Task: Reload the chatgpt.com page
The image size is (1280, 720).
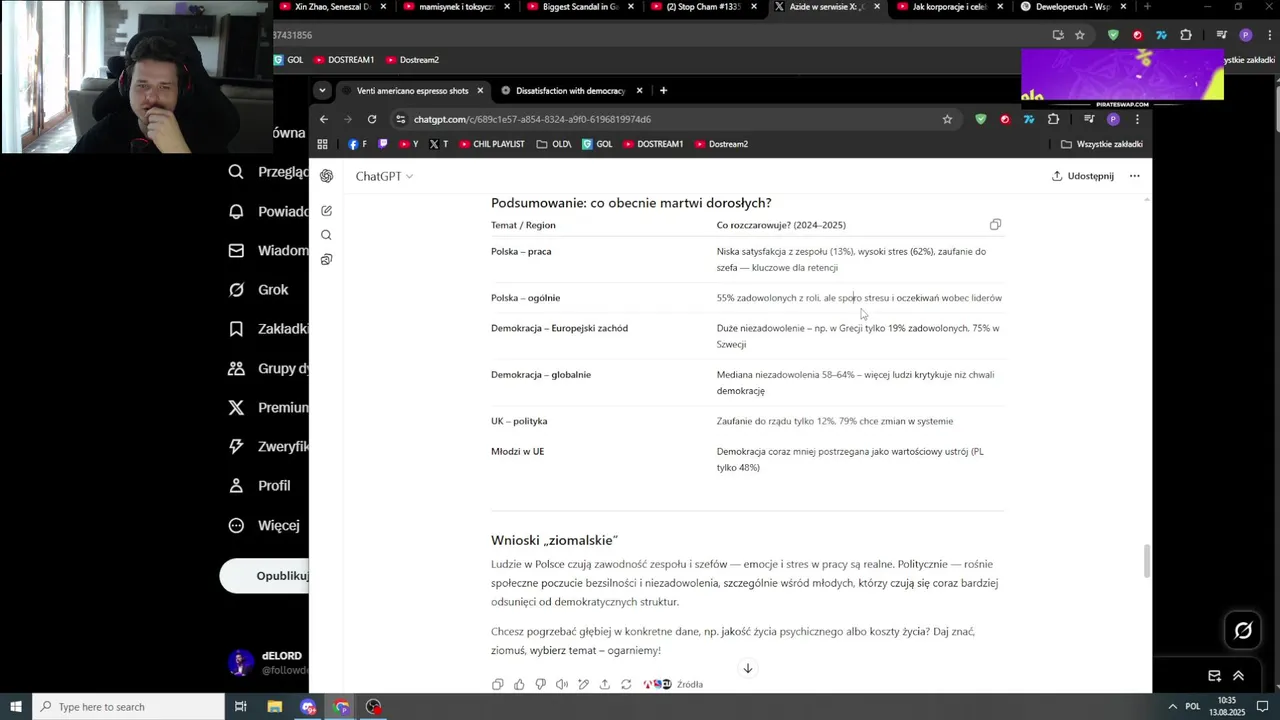Action: pos(372,119)
